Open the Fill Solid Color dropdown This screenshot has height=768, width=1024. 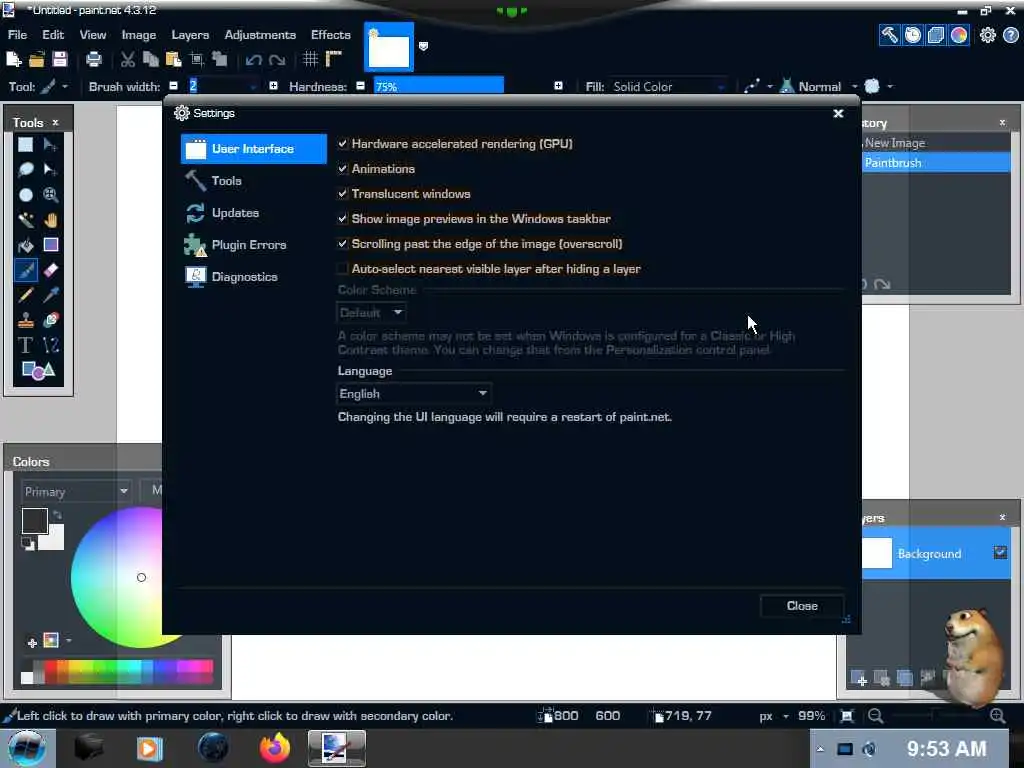tap(669, 86)
